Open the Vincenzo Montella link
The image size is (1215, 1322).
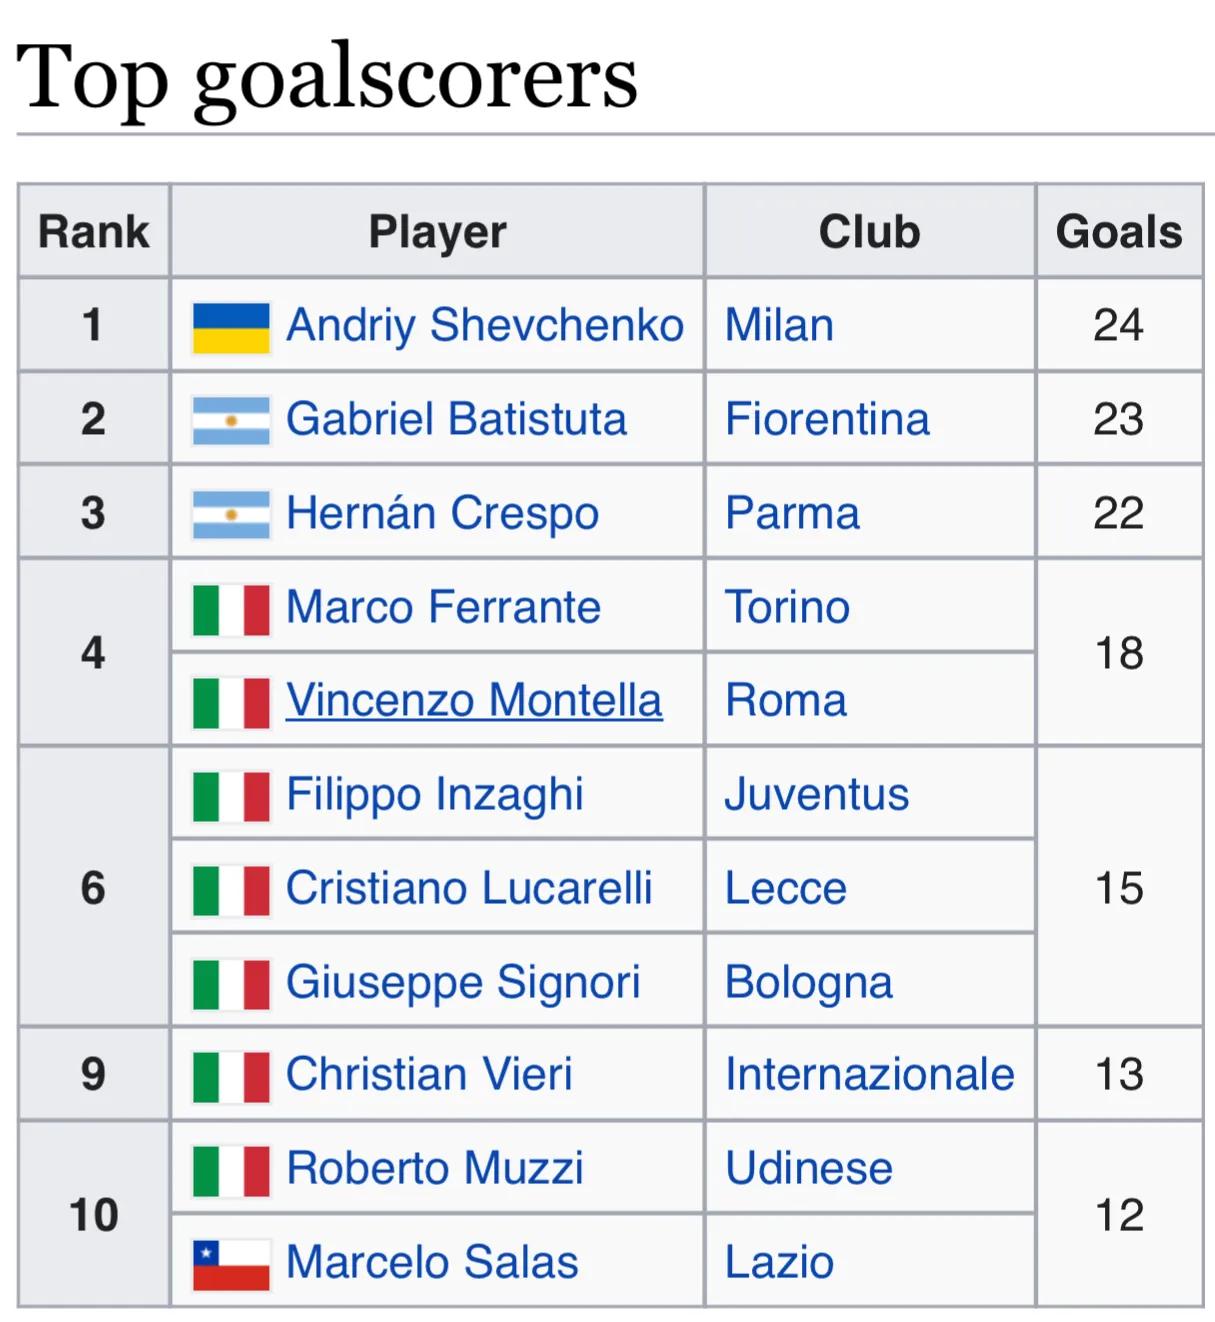point(474,700)
